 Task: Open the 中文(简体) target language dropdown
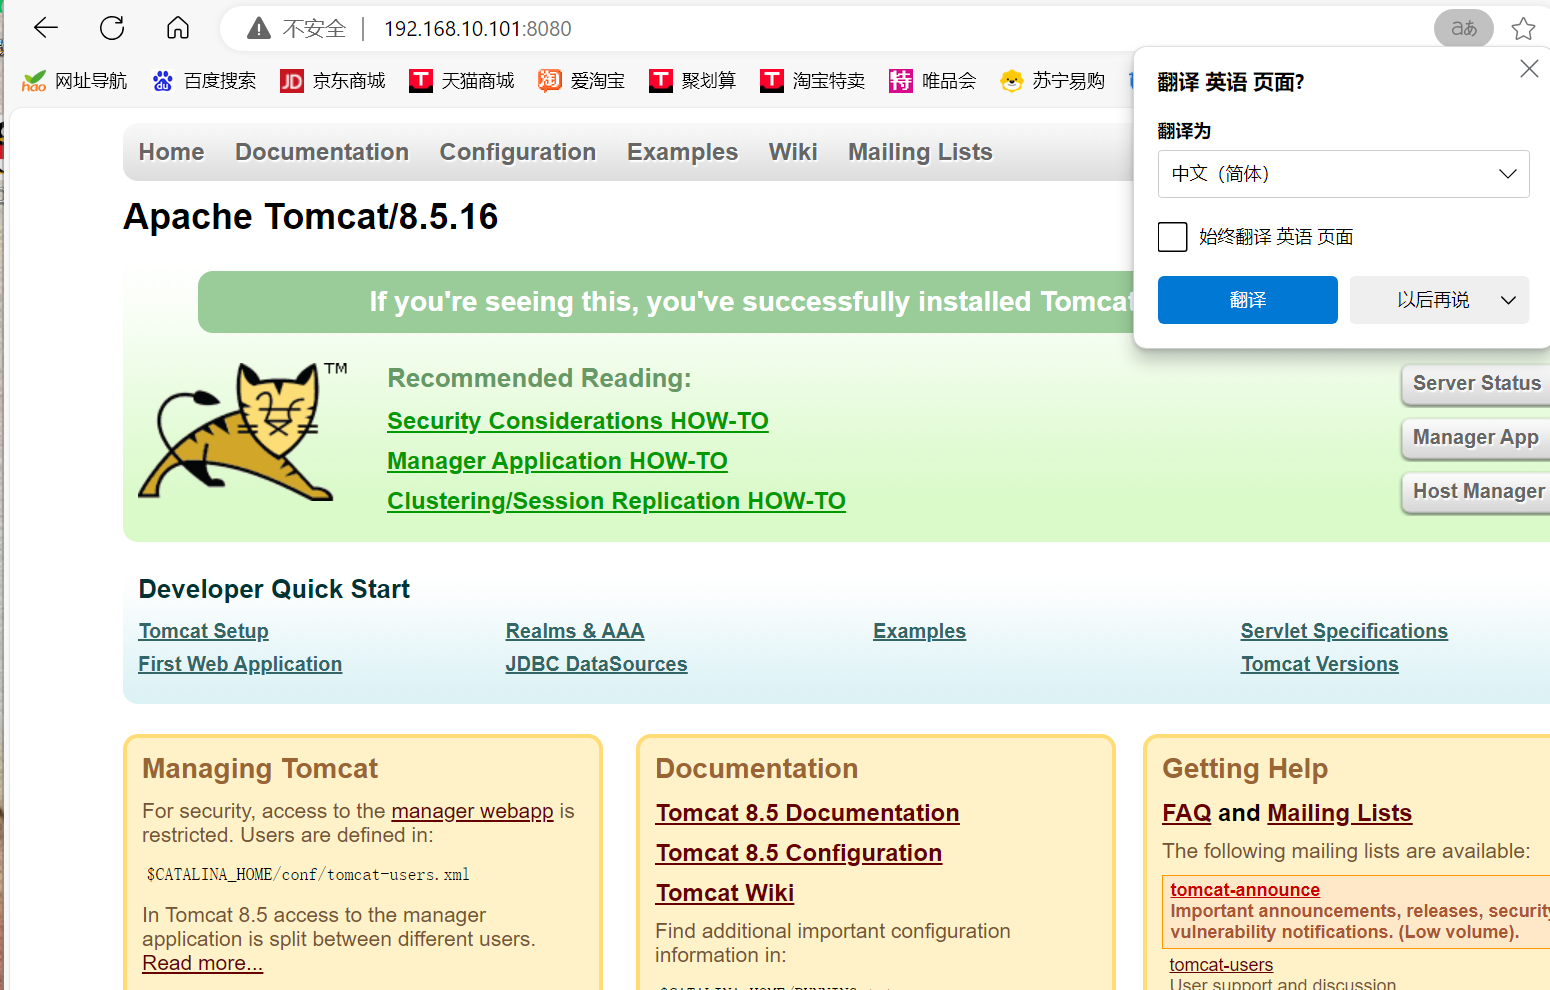1343,174
